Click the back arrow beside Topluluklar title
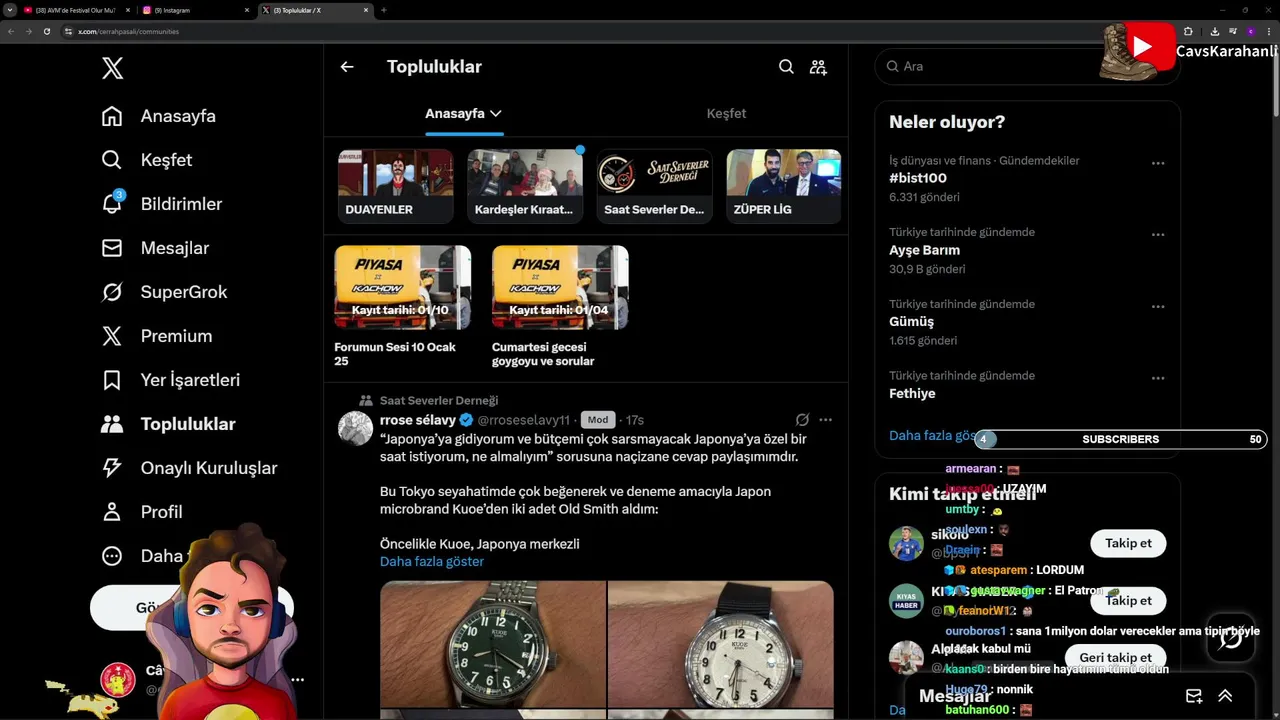Viewport: 1280px width, 720px height. (347, 67)
